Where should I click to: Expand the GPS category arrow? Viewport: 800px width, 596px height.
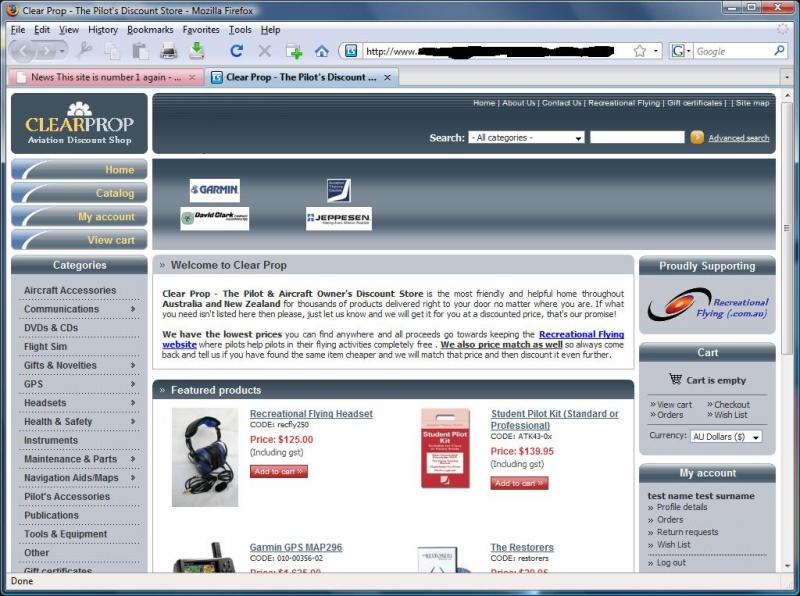[133, 384]
